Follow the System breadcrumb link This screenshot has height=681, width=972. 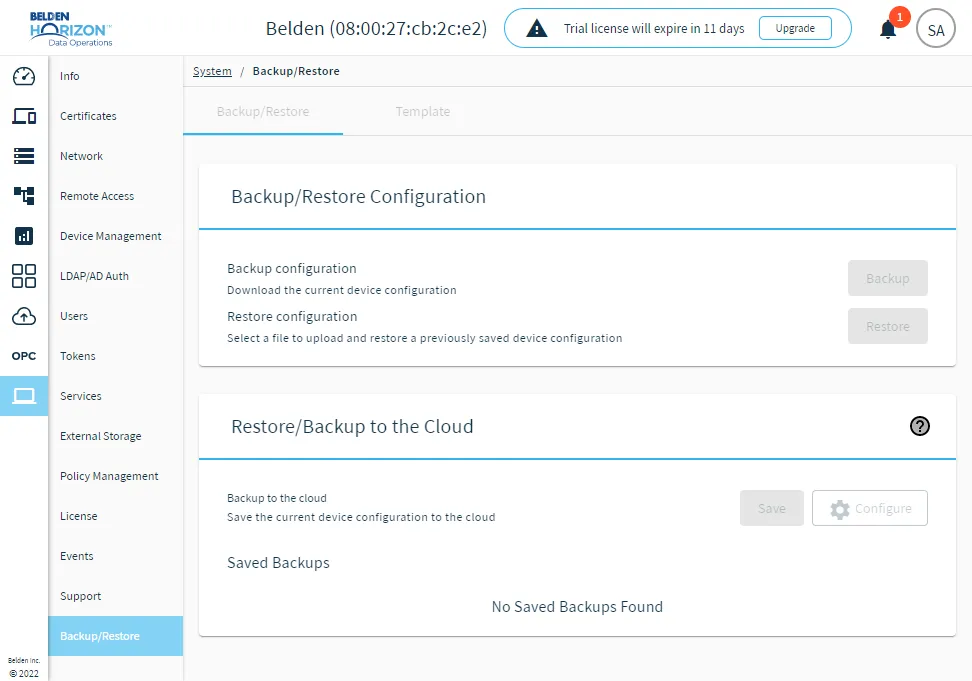[x=212, y=71]
